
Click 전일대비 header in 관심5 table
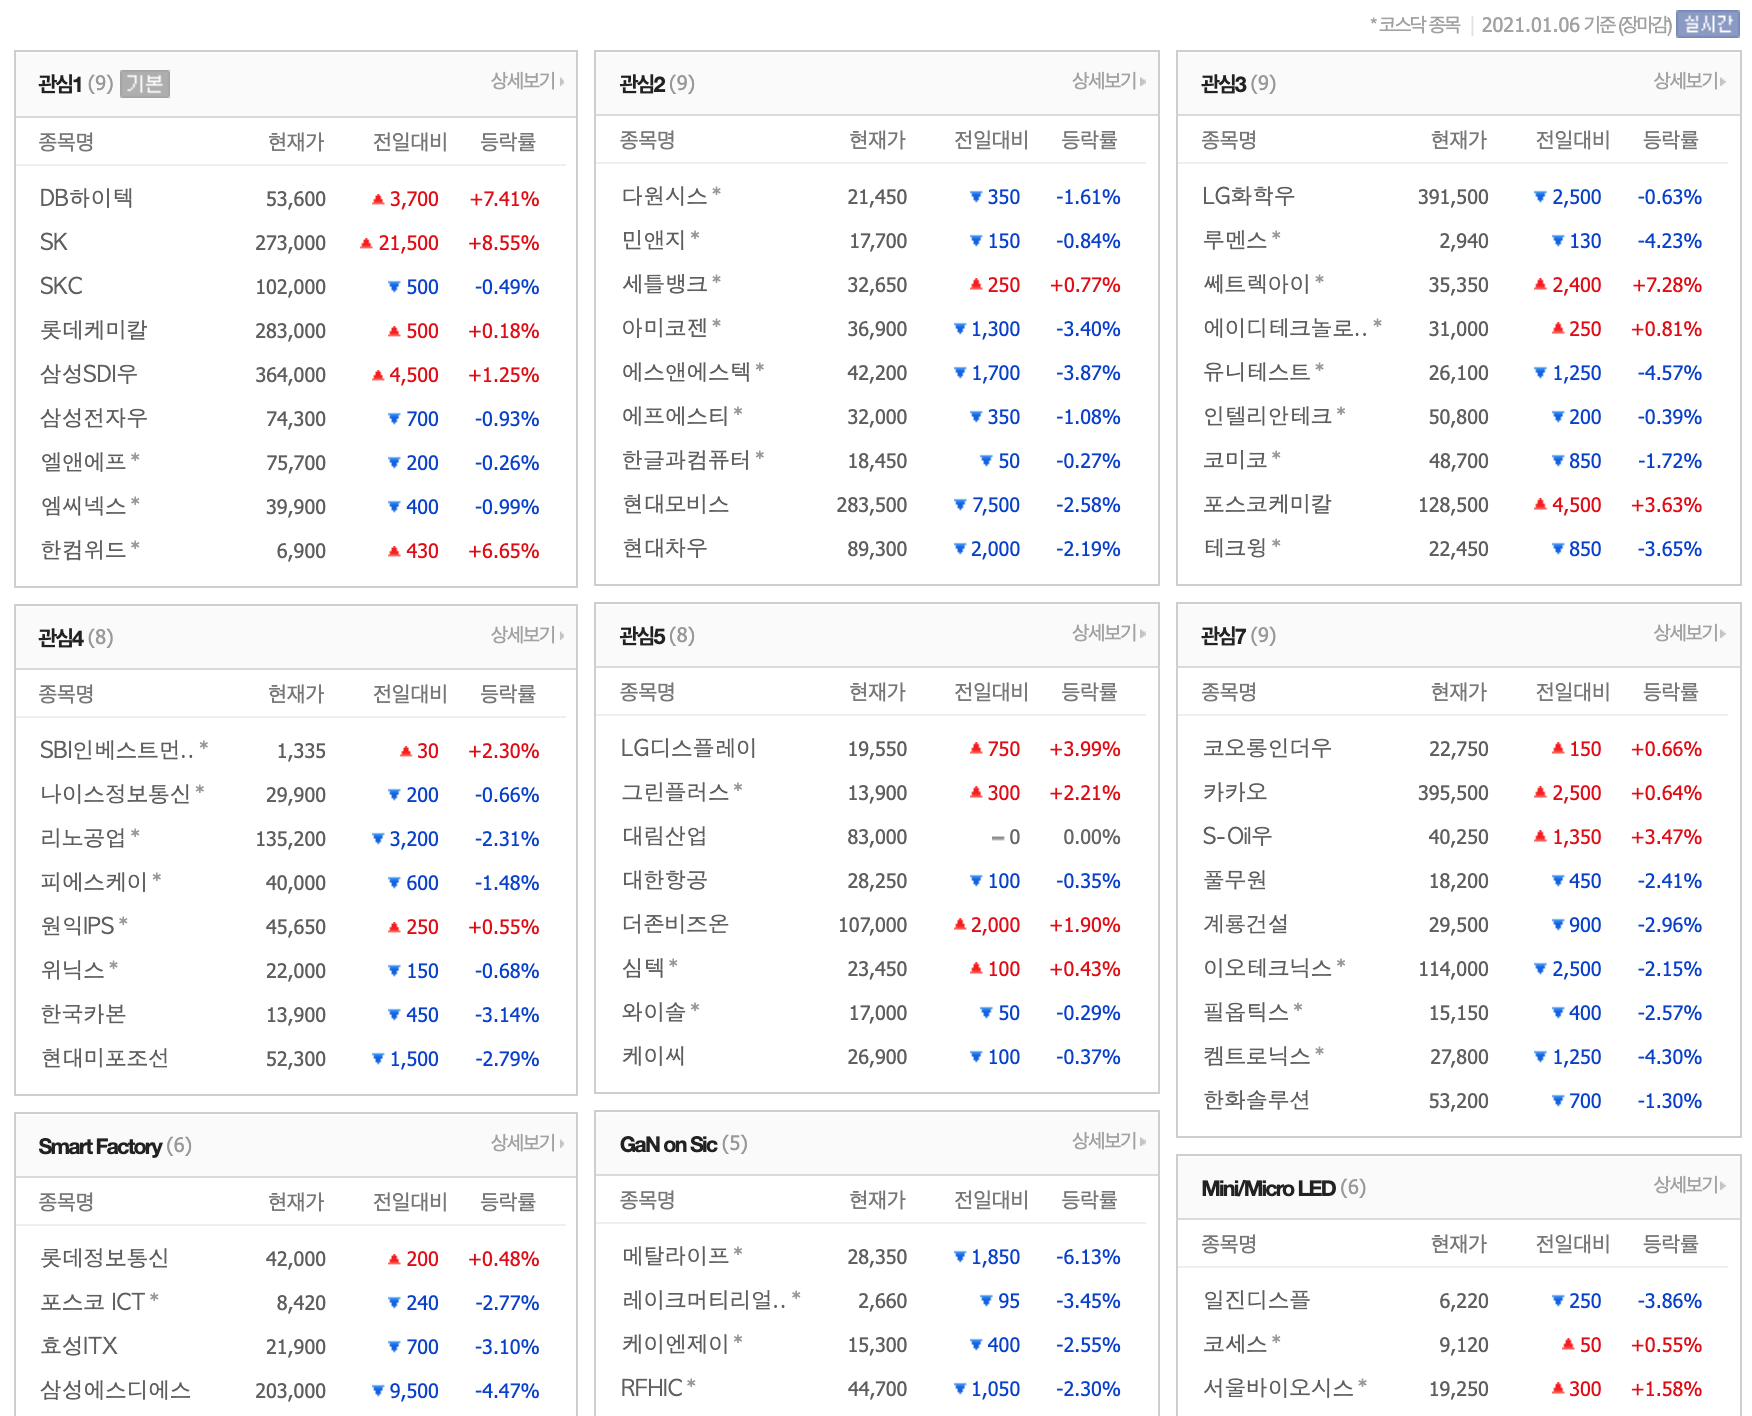[992, 692]
